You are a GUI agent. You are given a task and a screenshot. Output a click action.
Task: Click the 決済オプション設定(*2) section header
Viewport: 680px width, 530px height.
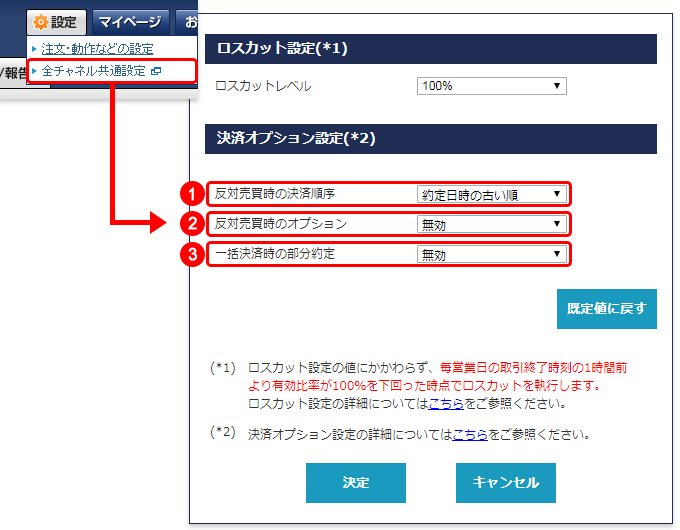point(430,139)
